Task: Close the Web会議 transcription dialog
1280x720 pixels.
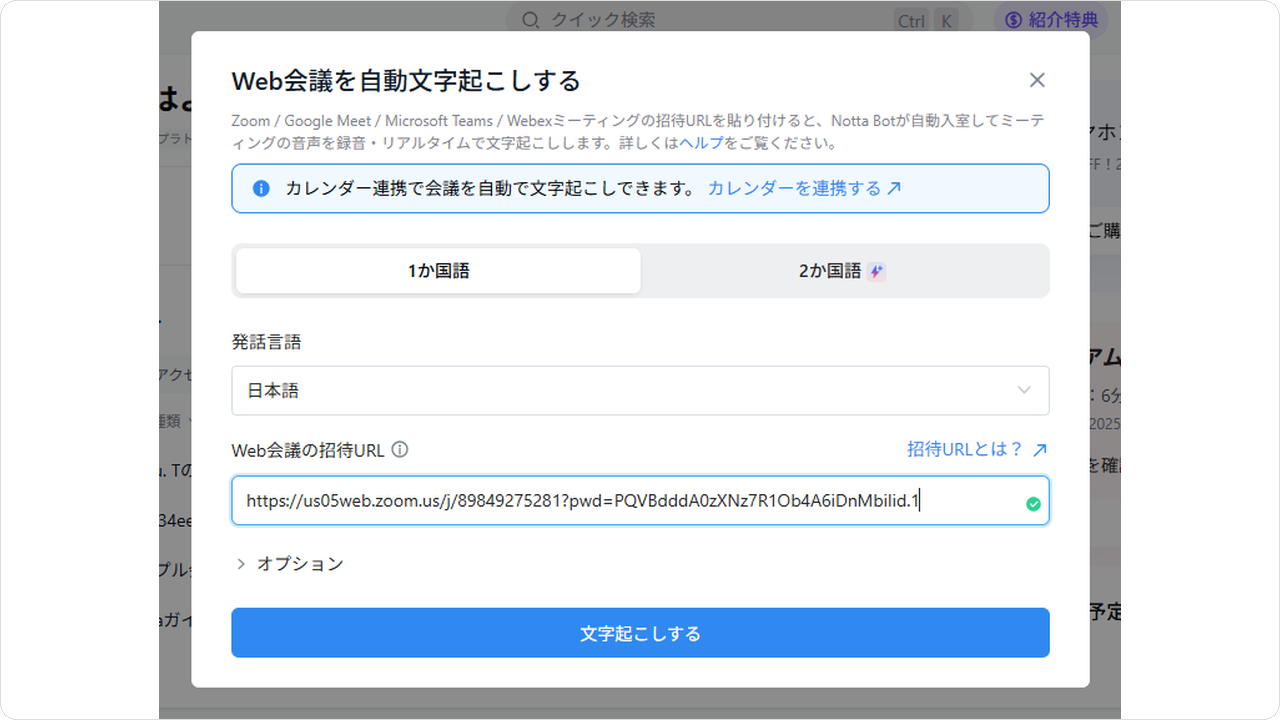Action: pos(1037,80)
